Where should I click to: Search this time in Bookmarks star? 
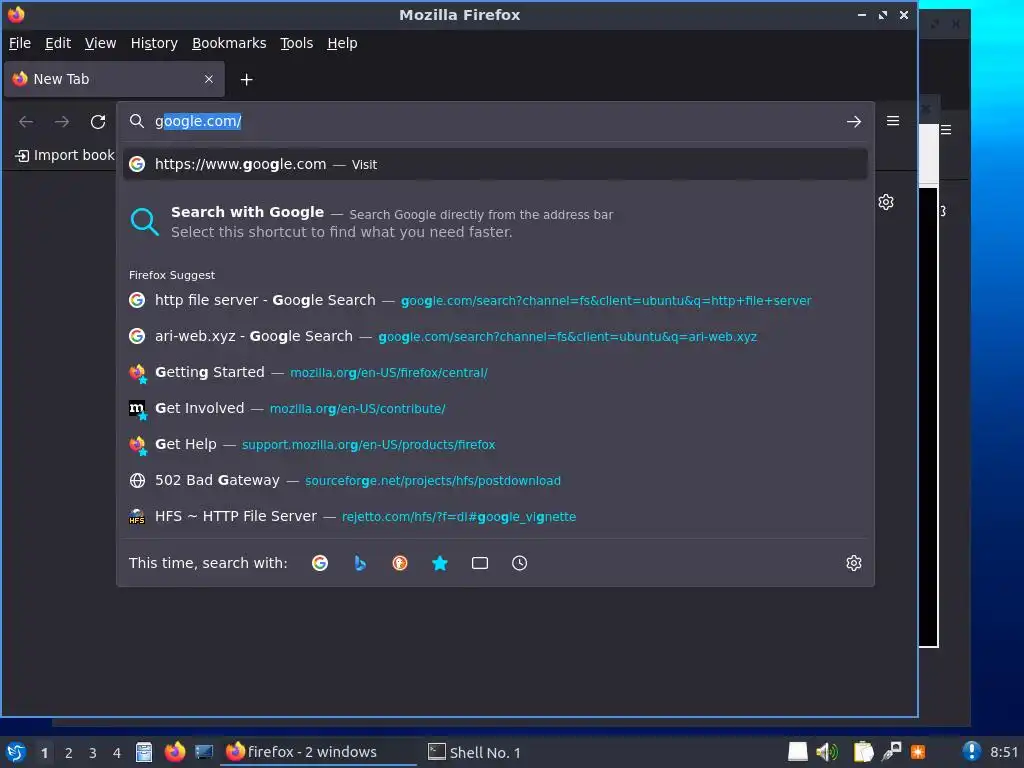(440, 563)
